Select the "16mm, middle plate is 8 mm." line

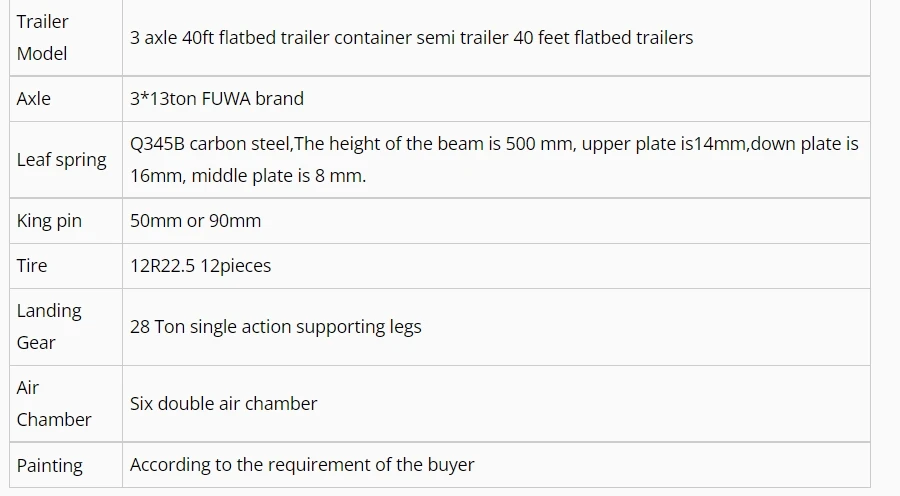(x=248, y=176)
